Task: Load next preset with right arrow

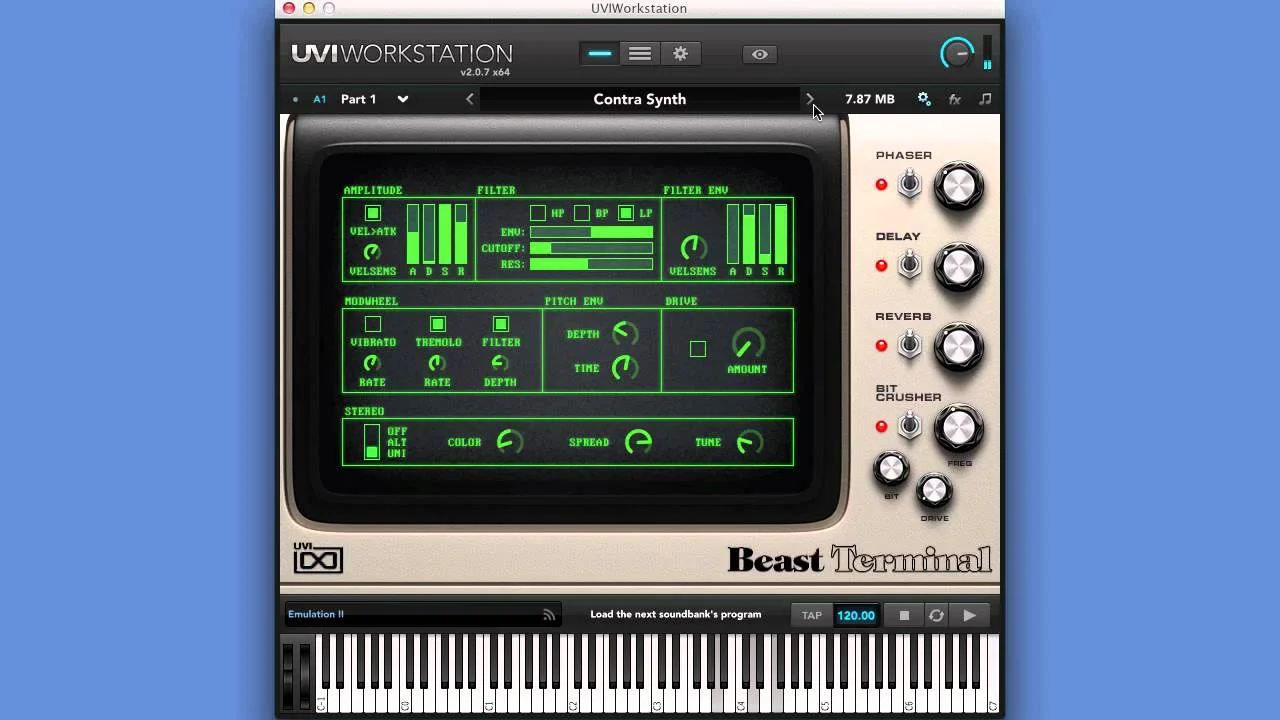Action: pos(810,99)
